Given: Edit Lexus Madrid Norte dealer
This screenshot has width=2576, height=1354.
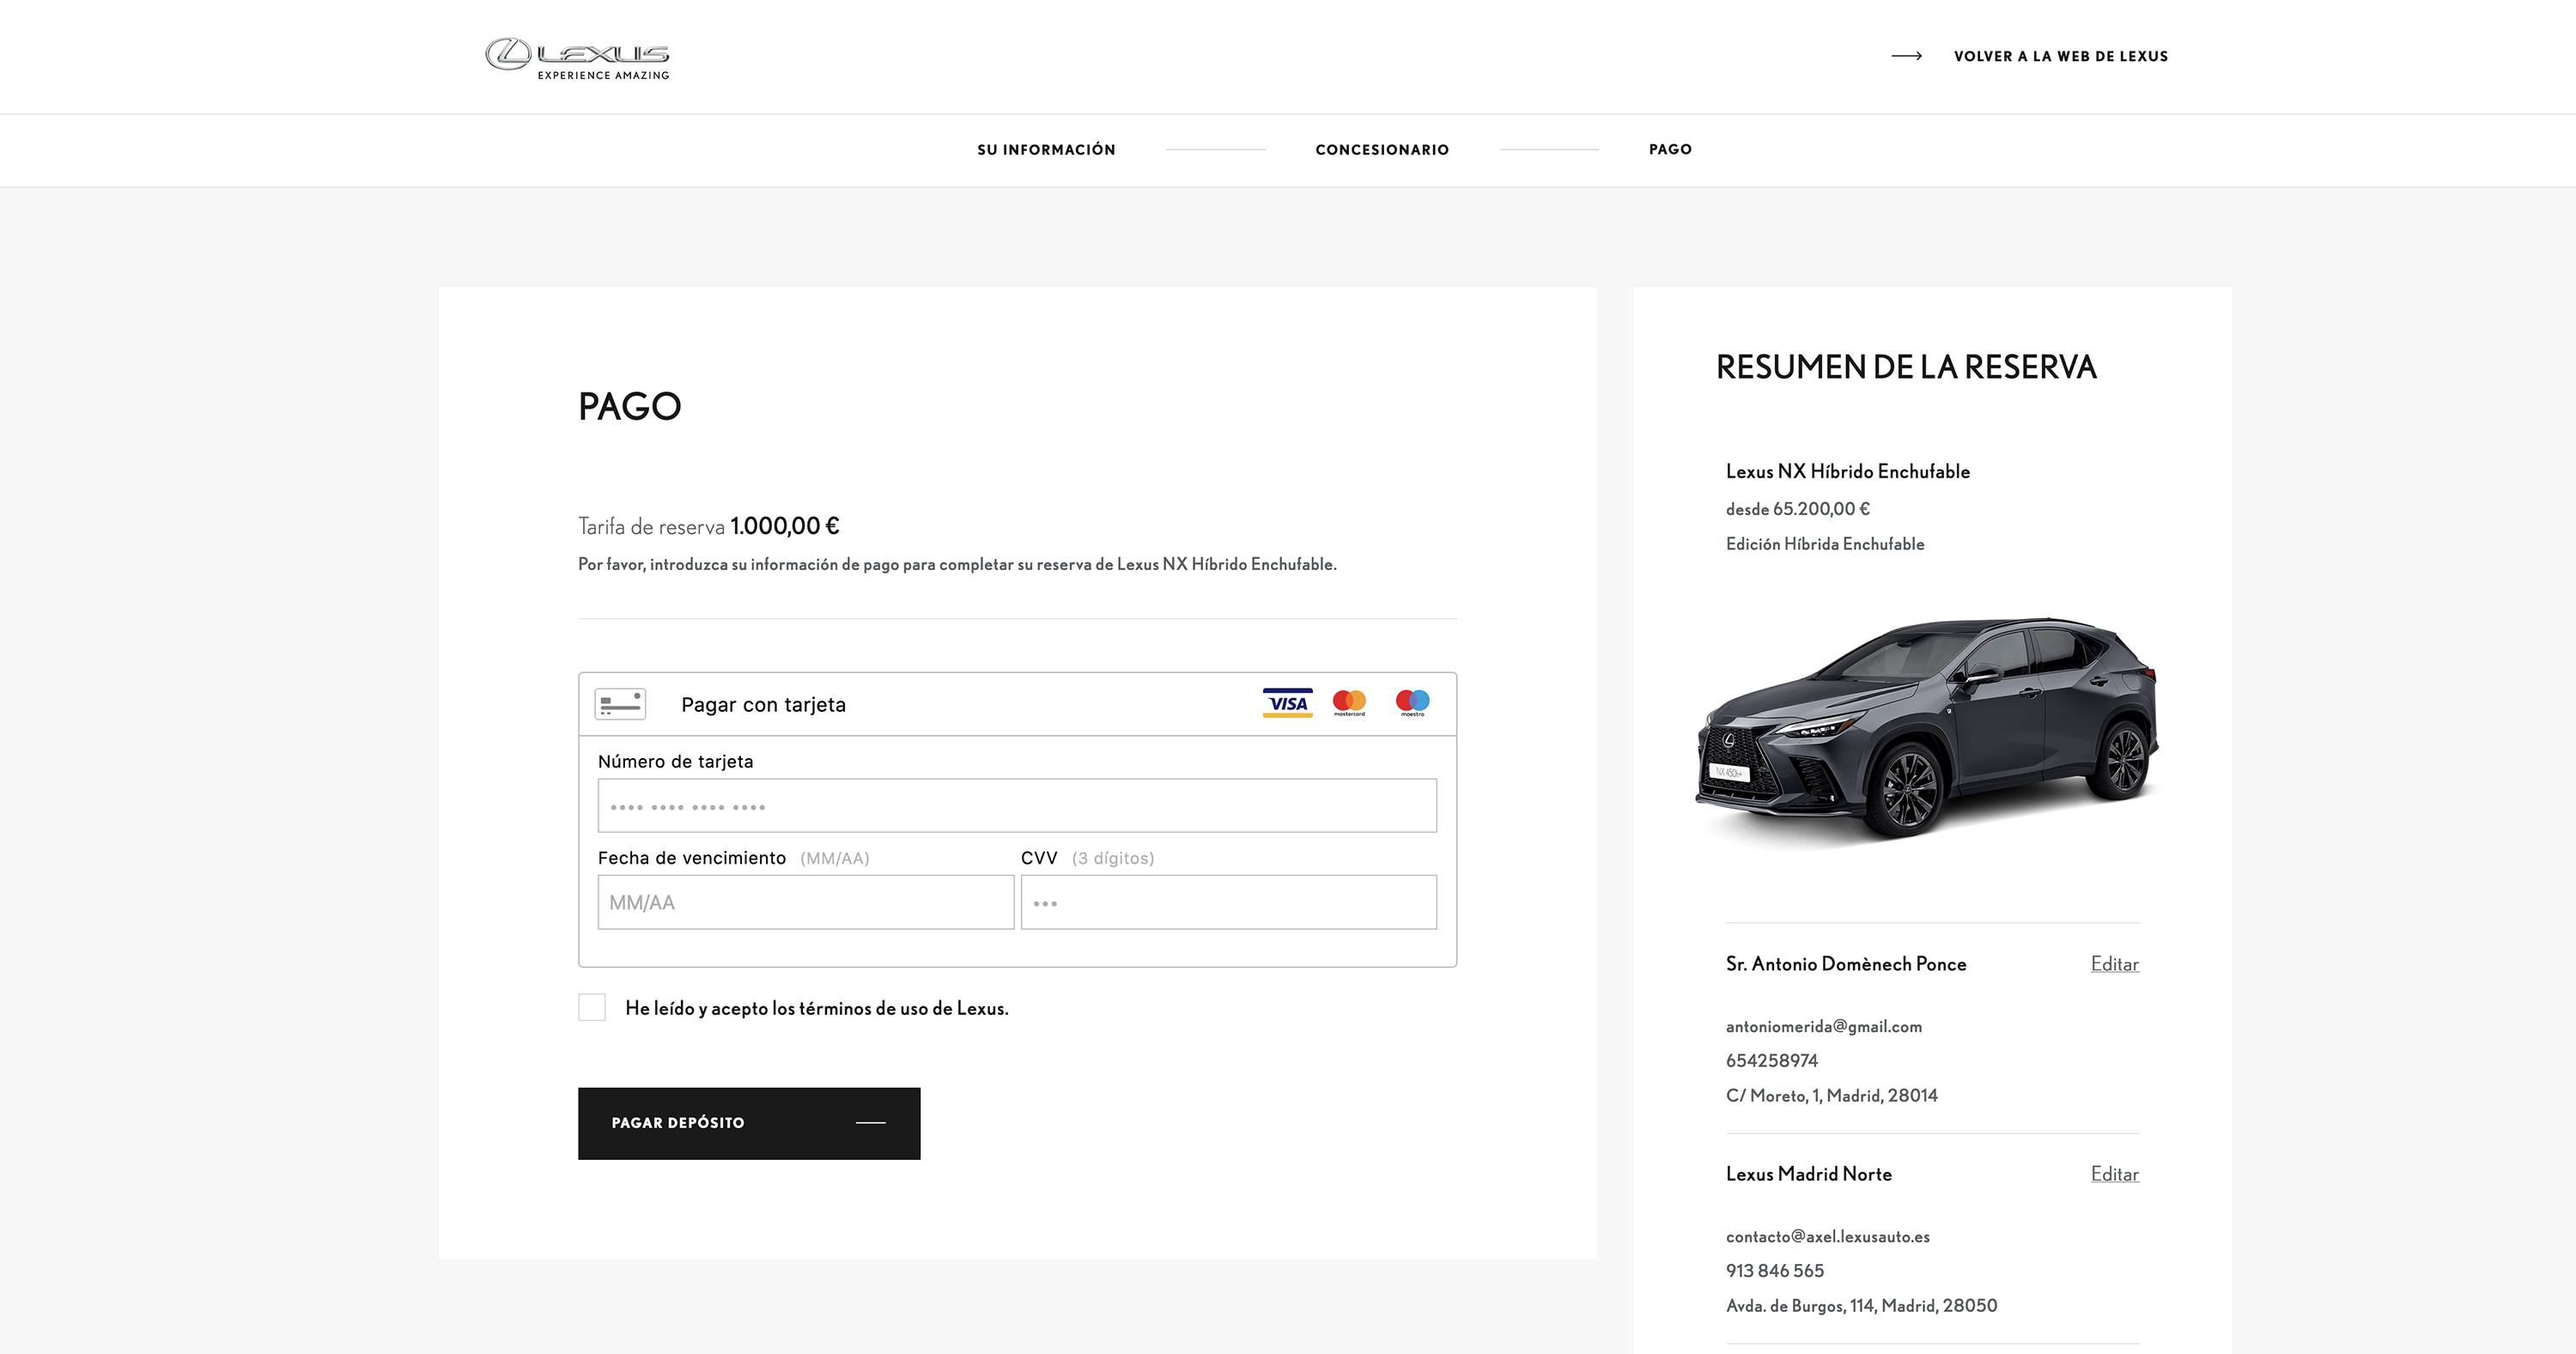Looking at the screenshot, I should (2114, 1174).
